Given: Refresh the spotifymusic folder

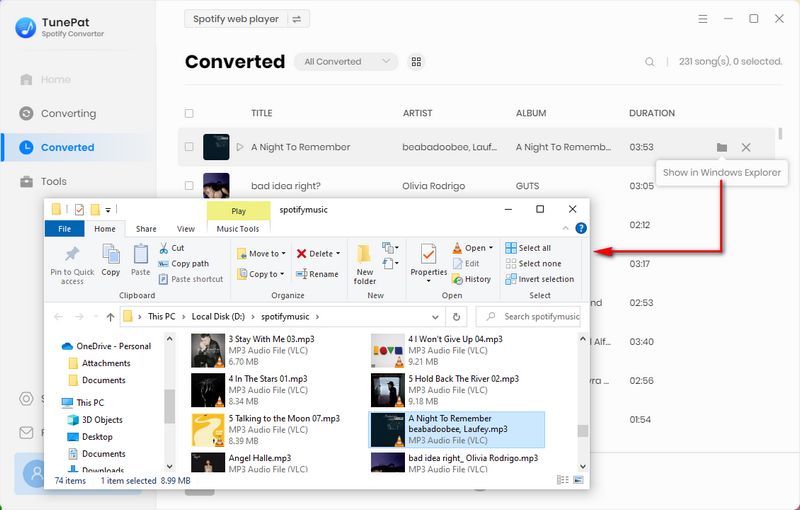Looking at the screenshot, I should (x=456, y=317).
